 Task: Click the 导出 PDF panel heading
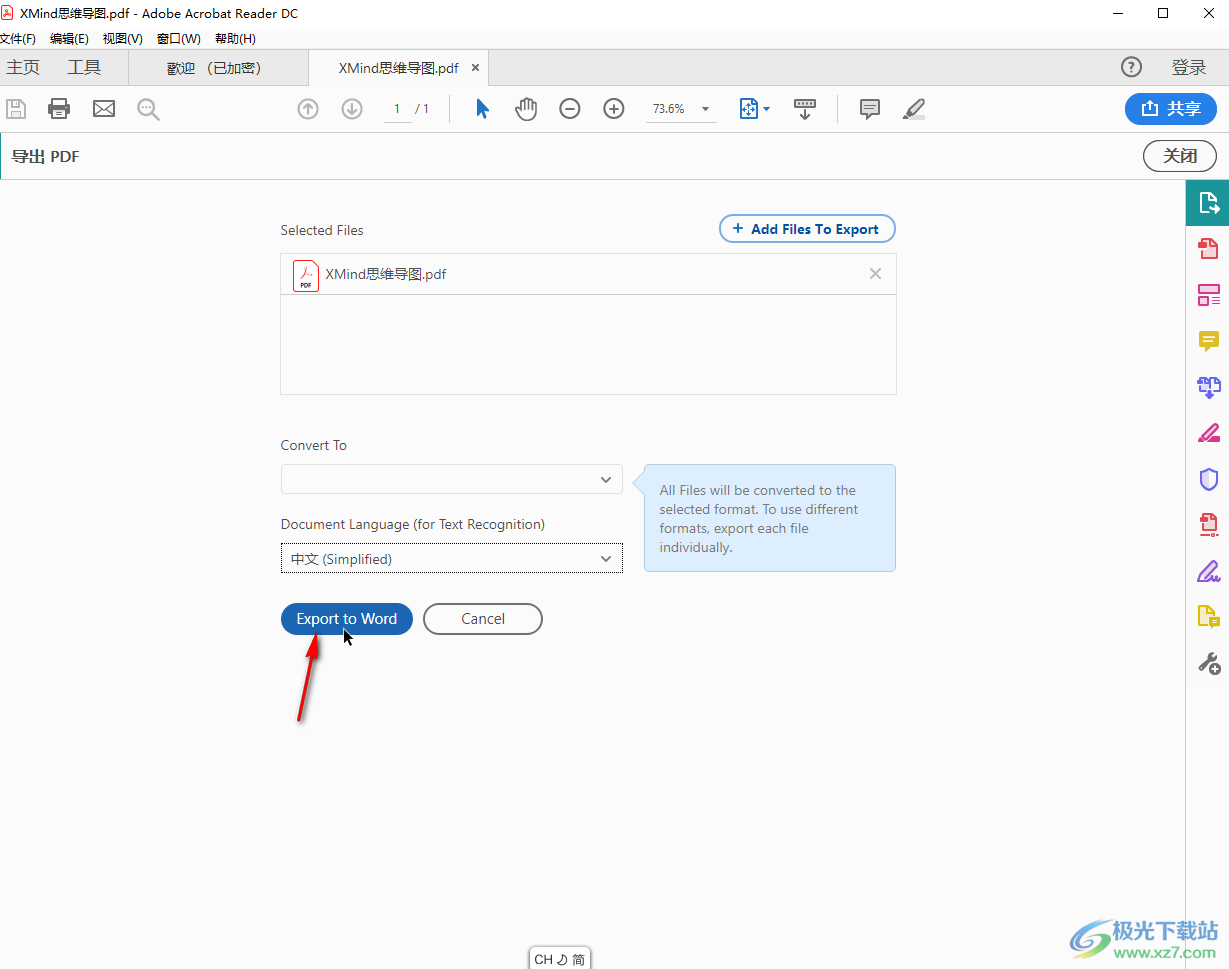pyautogui.click(x=45, y=156)
